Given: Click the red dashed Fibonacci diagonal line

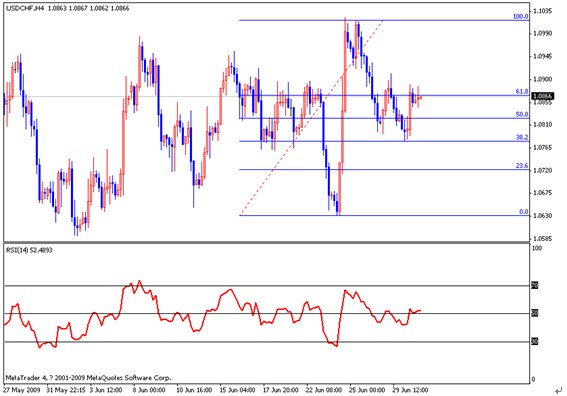Looking at the screenshot, I should pyautogui.click(x=311, y=118).
